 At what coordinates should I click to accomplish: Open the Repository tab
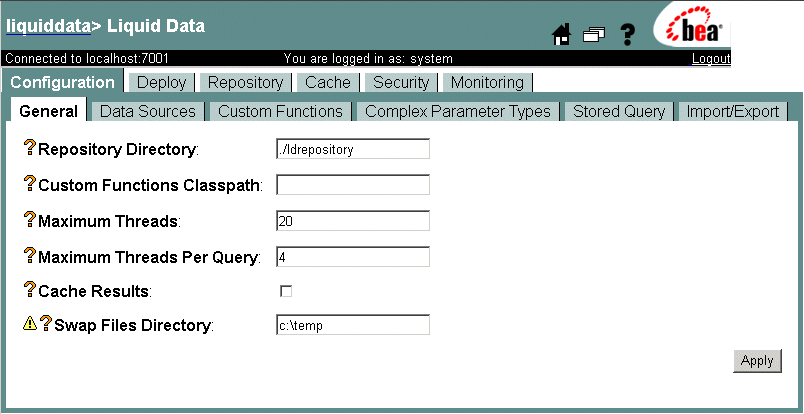[x=245, y=83]
